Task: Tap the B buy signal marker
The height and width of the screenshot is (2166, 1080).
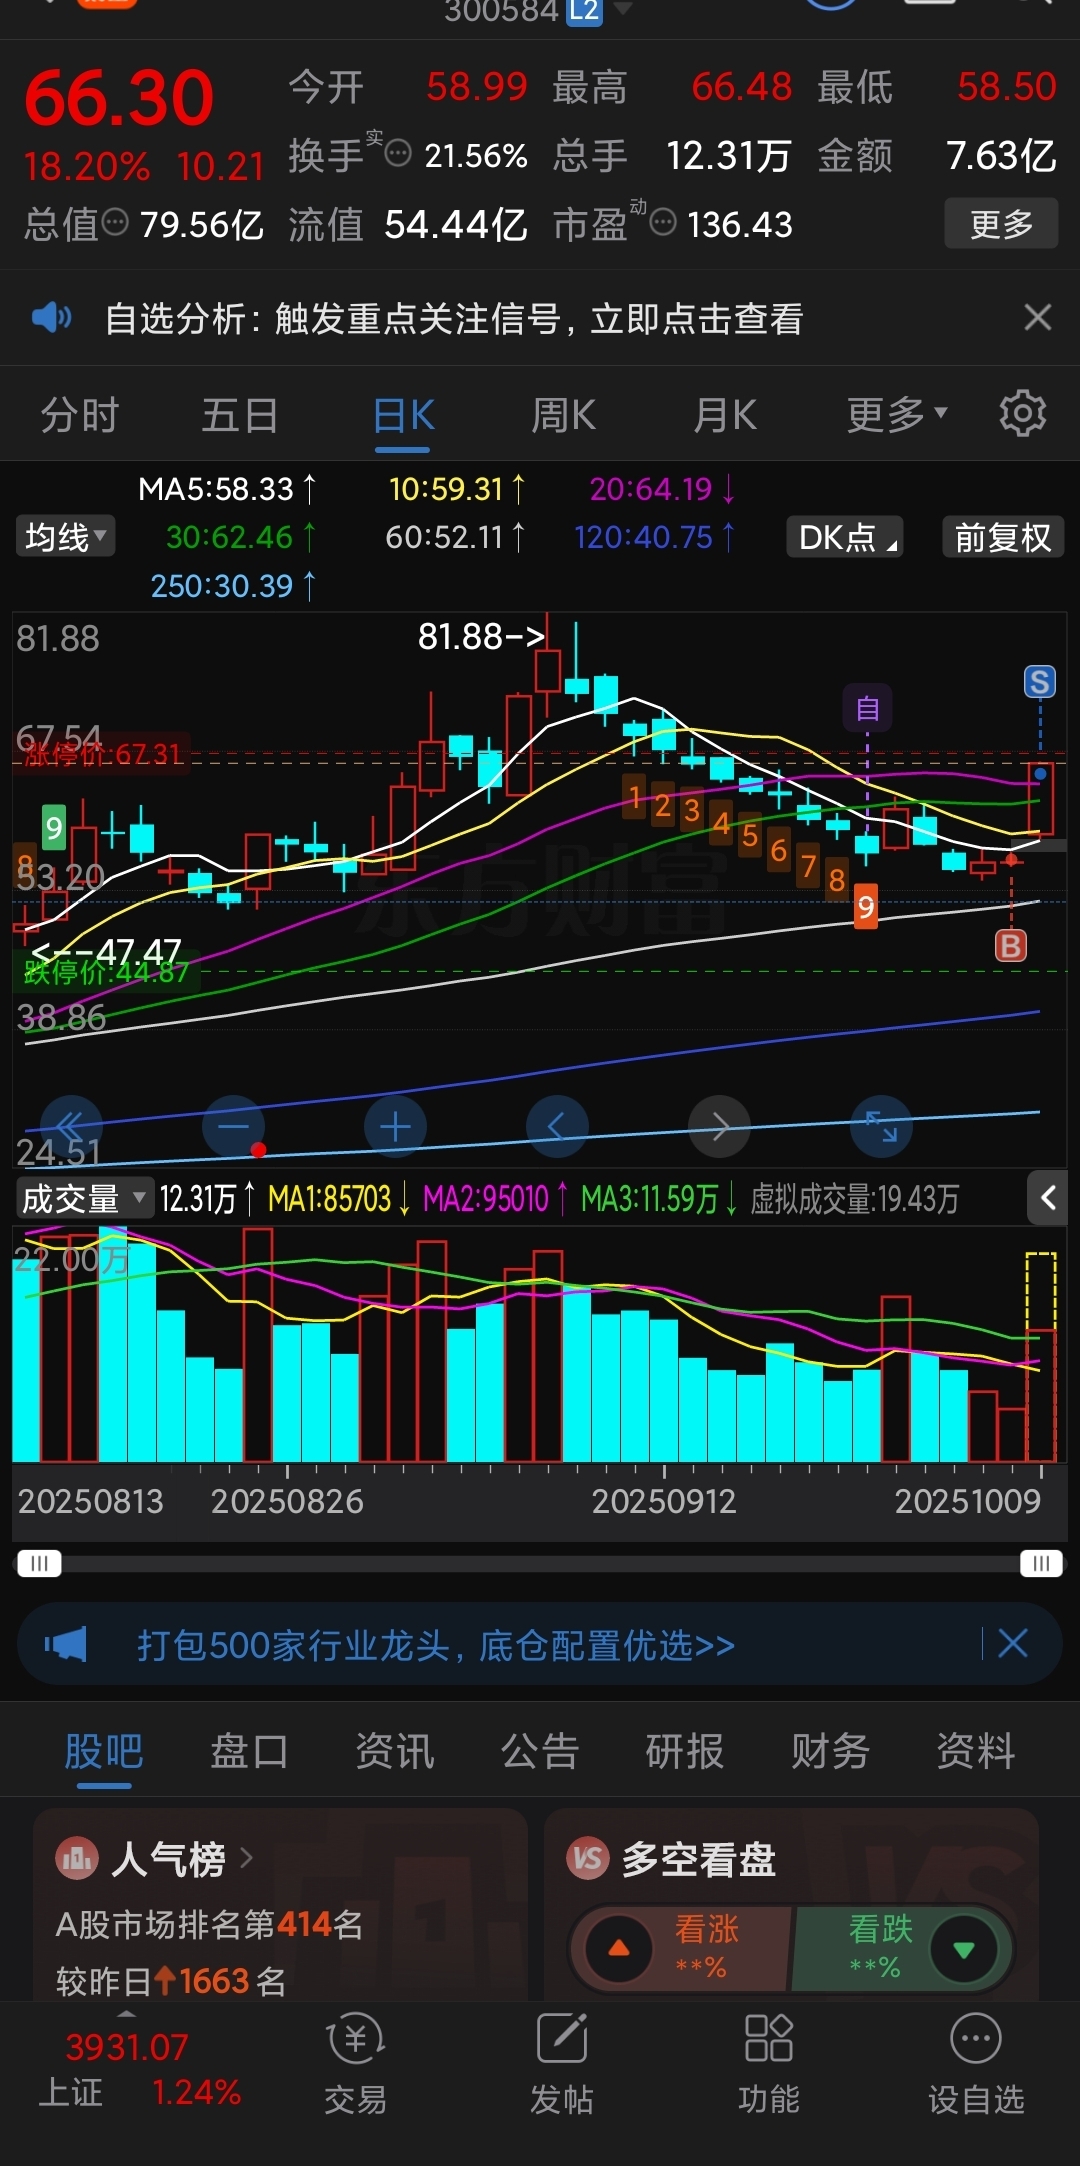Action: coord(1011,945)
